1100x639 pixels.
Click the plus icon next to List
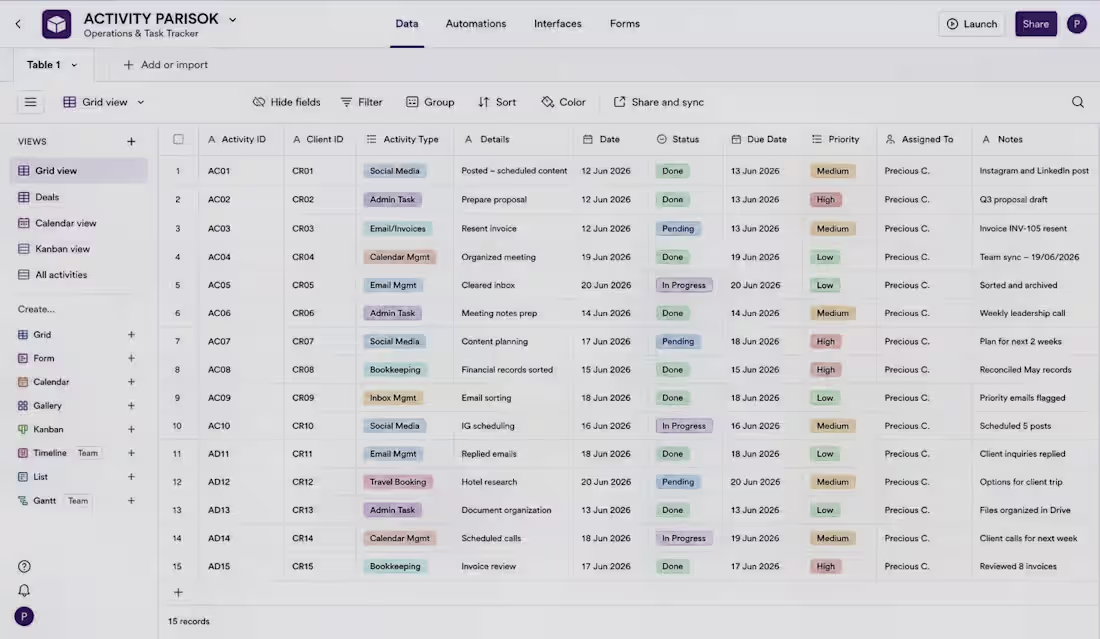131,477
